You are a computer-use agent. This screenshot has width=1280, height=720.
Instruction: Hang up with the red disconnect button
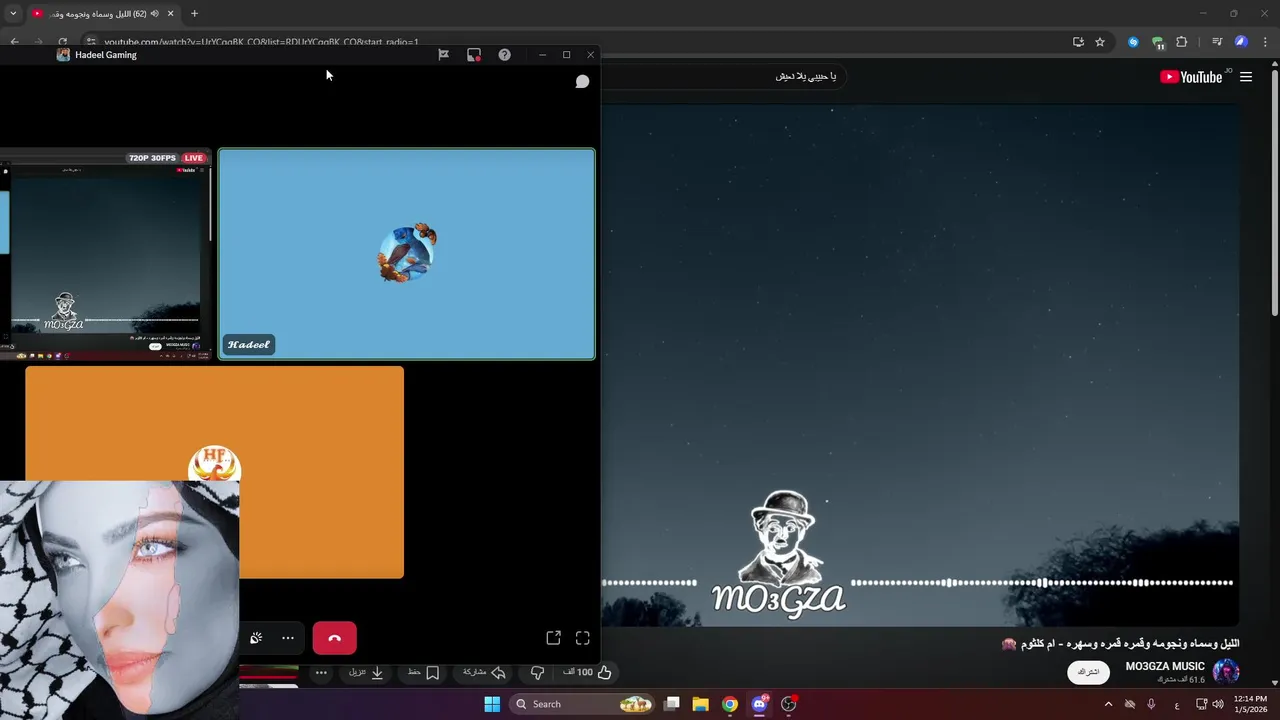coord(334,638)
